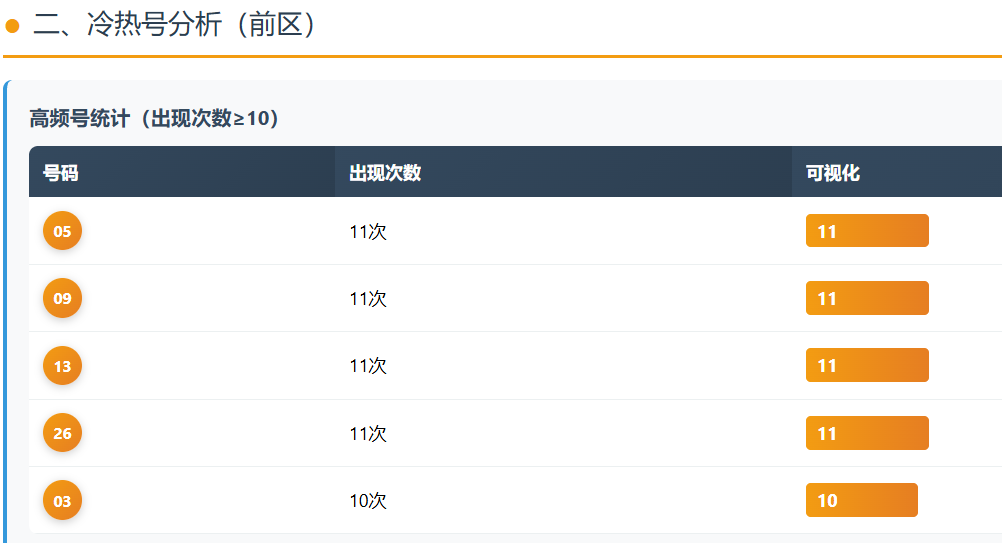This screenshot has width=1002, height=543.
Task: Click the frequency bar in the 09 row
Action: tap(867, 298)
